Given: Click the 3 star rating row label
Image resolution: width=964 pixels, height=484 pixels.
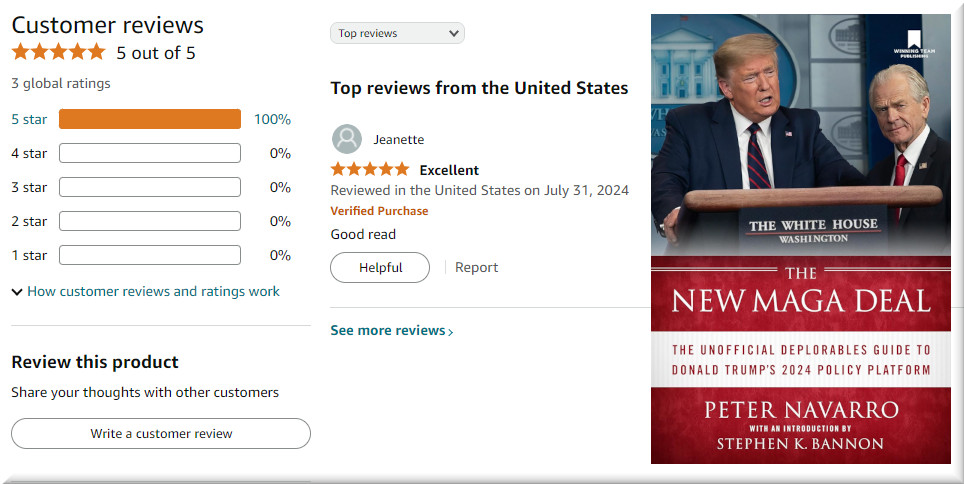Looking at the screenshot, I should point(29,187).
